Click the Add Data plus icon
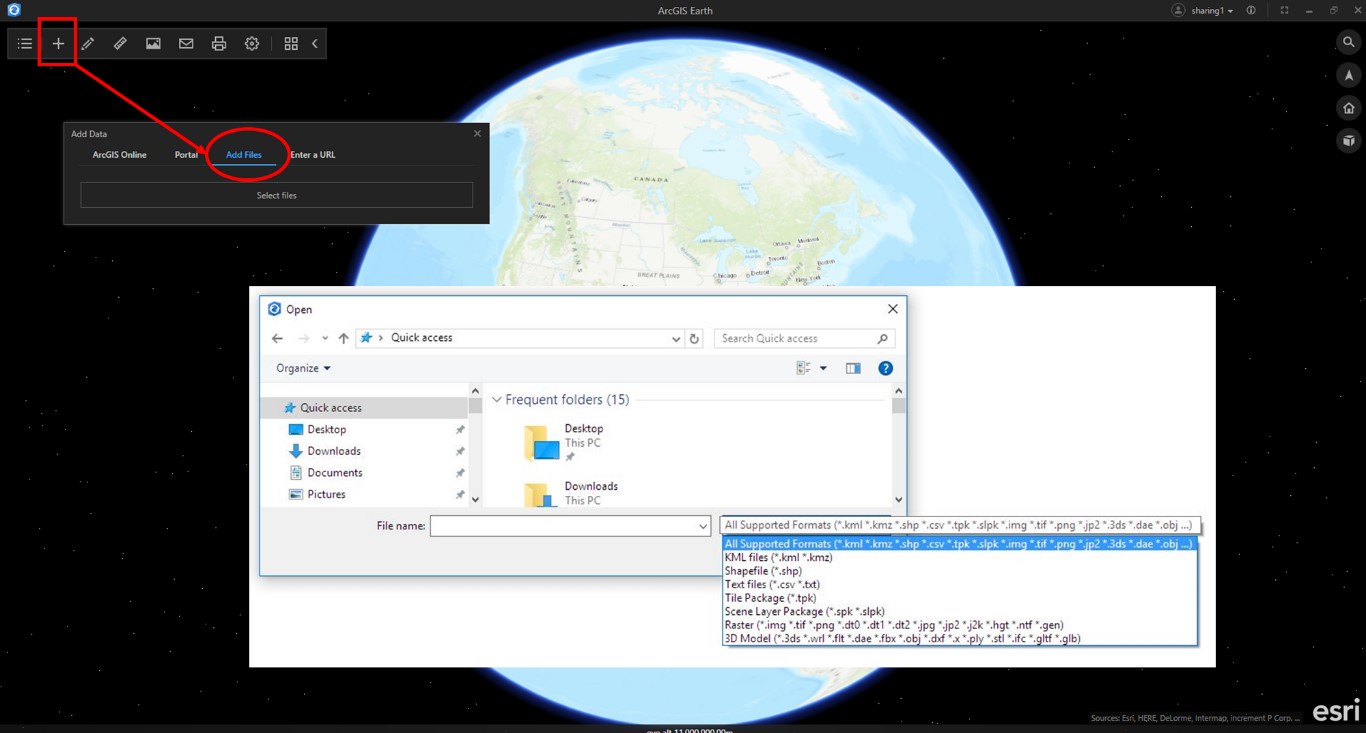This screenshot has height=733, width=1366. pos(58,44)
